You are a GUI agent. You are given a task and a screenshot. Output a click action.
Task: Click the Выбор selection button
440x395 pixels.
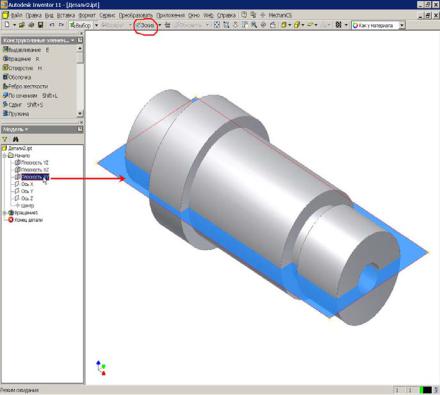tap(80, 25)
